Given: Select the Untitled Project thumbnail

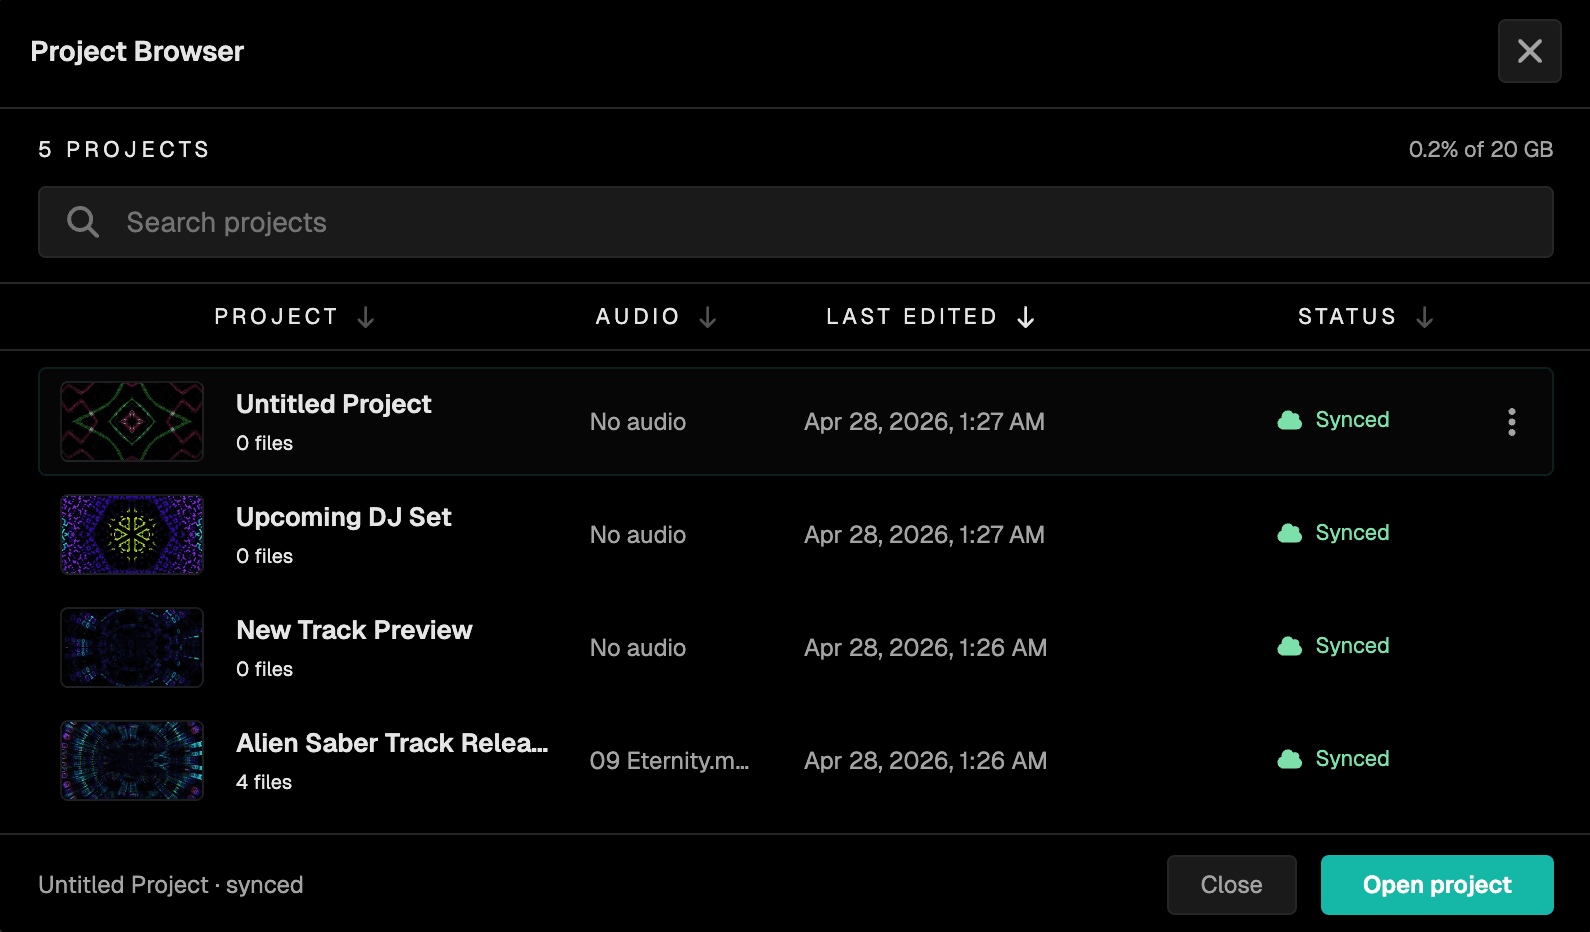Looking at the screenshot, I should pyautogui.click(x=132, y=422).
